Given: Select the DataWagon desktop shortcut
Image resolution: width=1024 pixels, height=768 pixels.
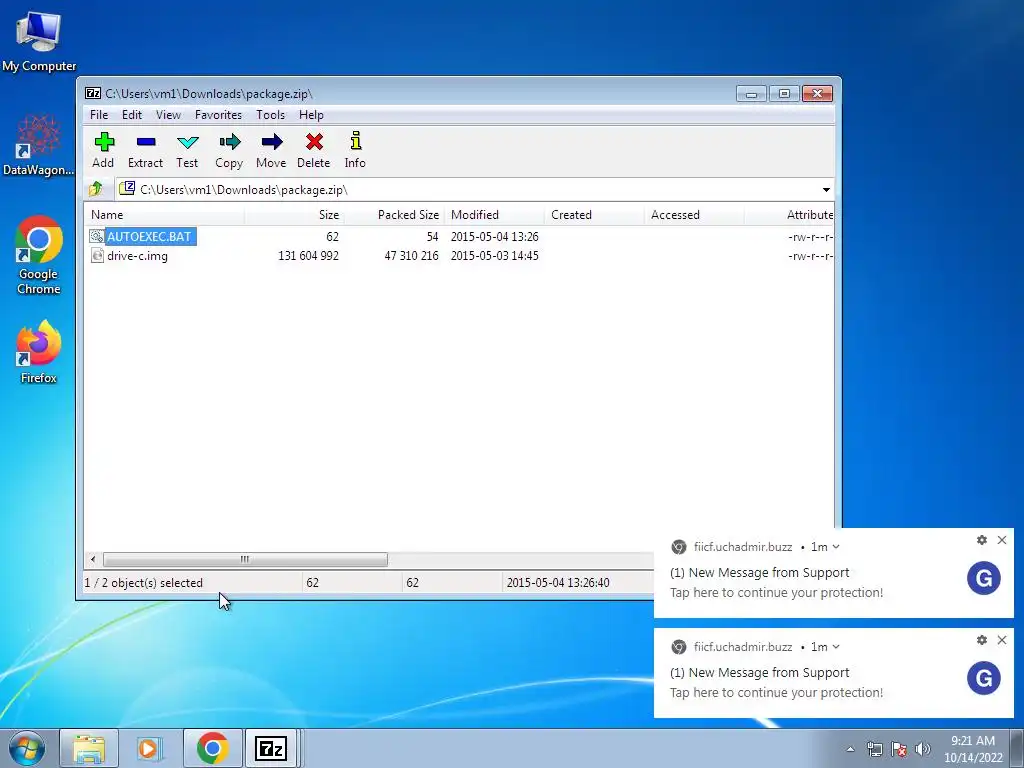Looking at the screenshot, I should point(39,146).
